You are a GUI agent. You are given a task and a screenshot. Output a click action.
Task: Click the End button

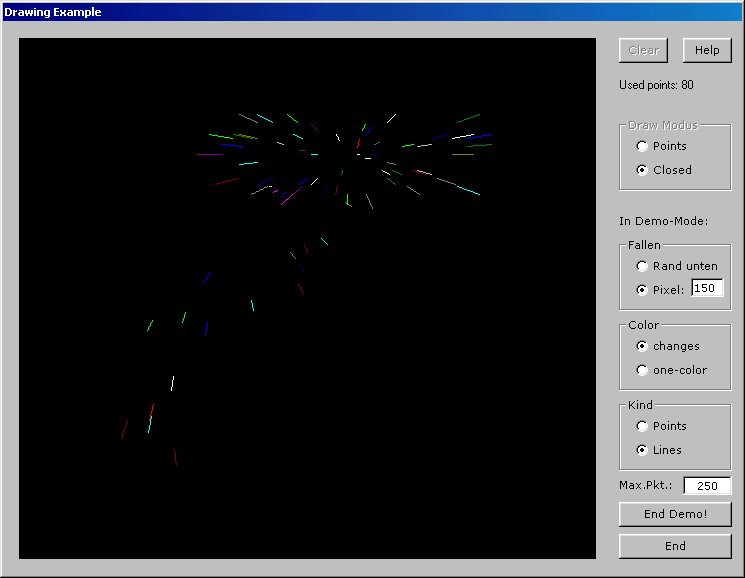pyautogui.click(x=675, y=546)
